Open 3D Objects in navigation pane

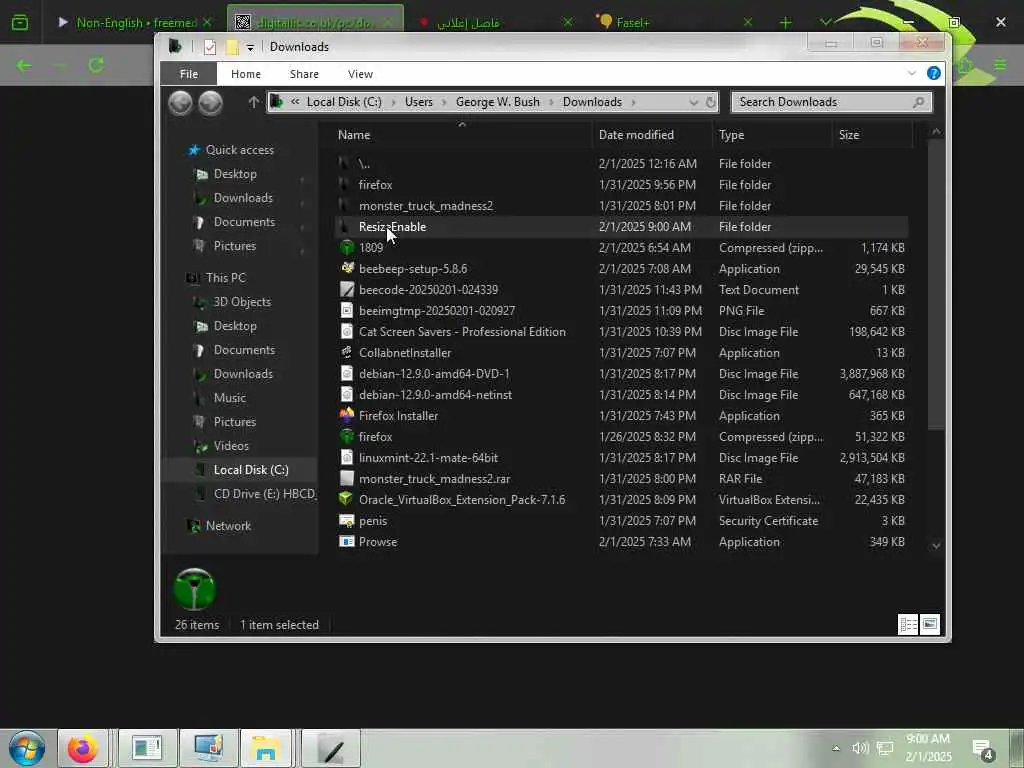tap(242, 302)
